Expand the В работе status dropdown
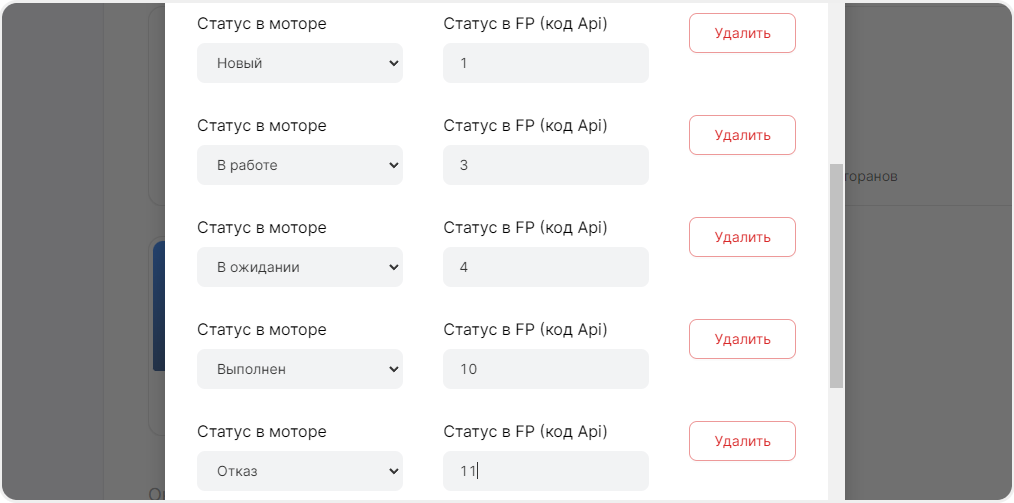1014x503 pixels. point(299,165)
